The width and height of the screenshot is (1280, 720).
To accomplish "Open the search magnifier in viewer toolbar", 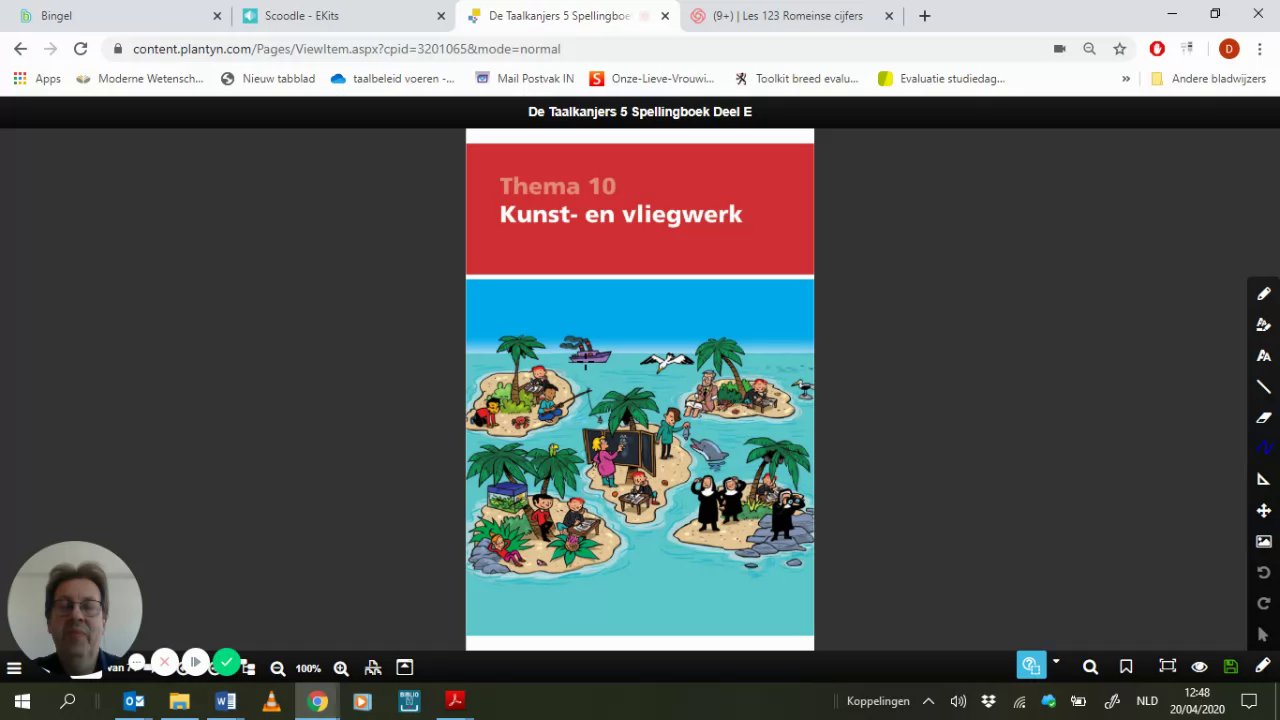I will click(1090, 667).
